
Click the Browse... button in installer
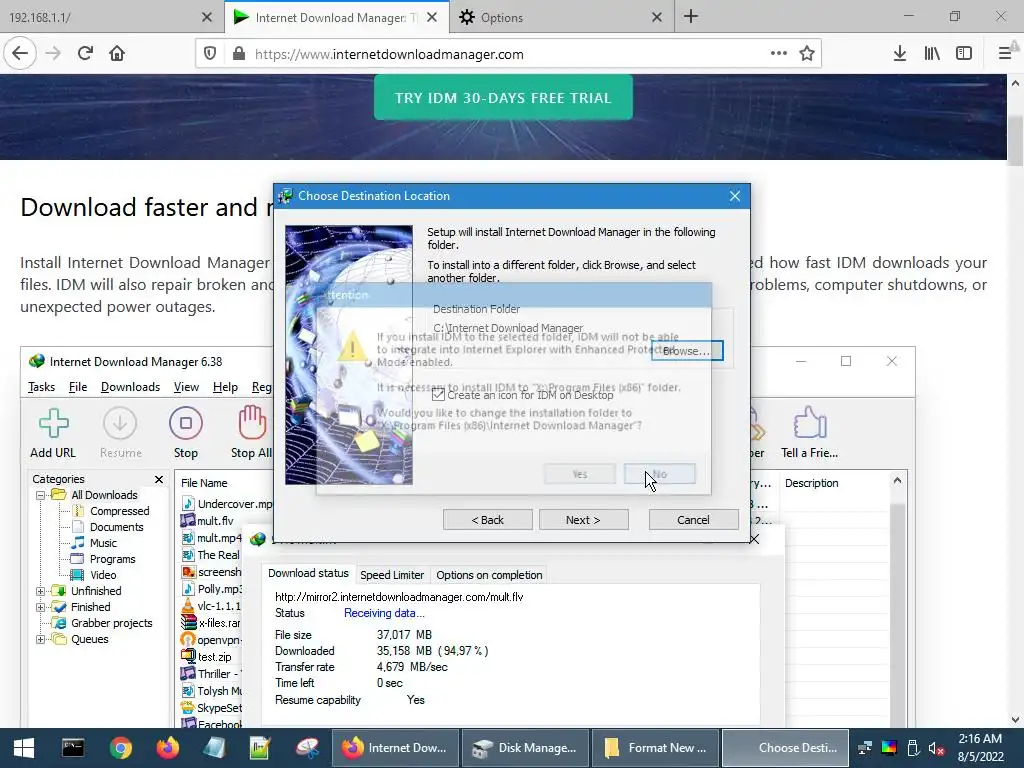(687, 351)
